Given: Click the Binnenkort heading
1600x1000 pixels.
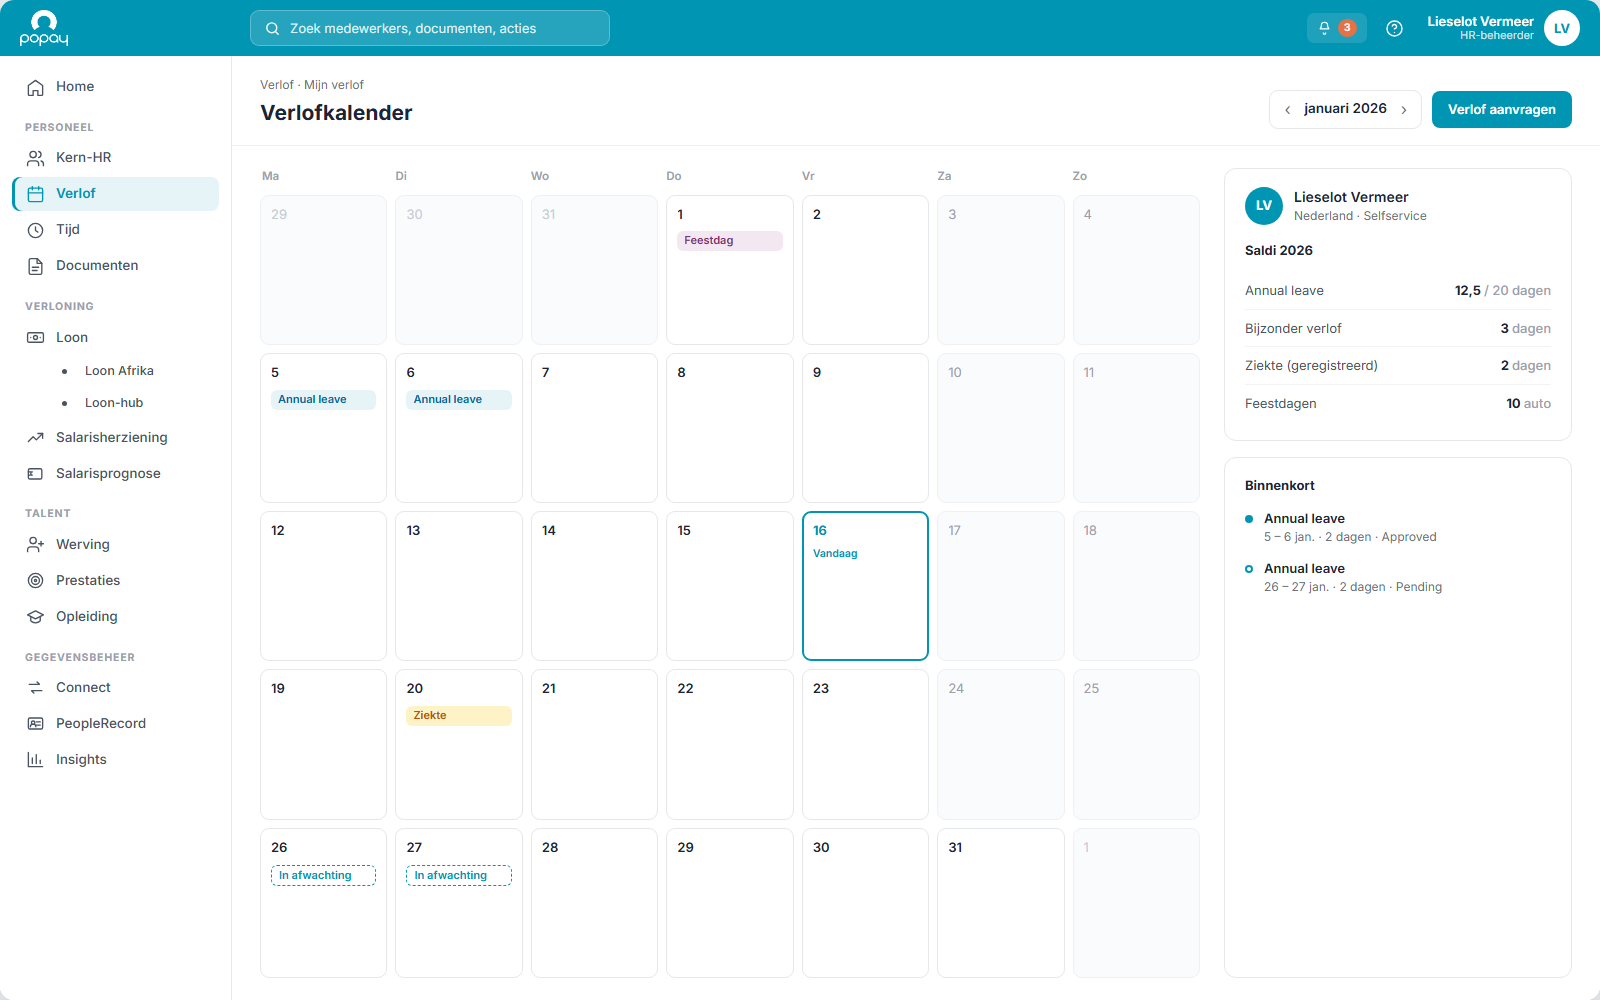Looking at the screenshot, I should [1280, 486].
